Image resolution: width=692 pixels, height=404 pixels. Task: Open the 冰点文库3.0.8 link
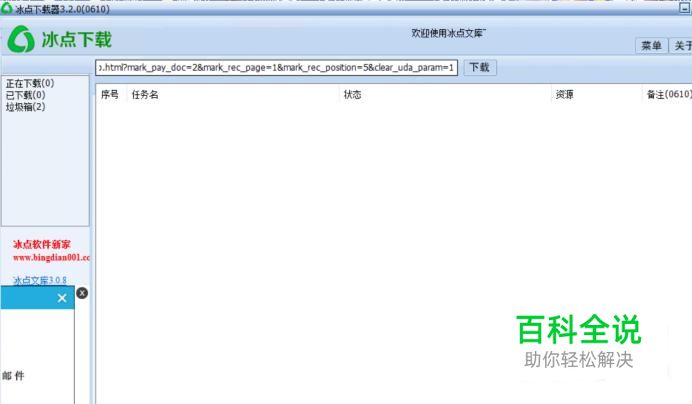pyautogui.click(x=40, y=280)
